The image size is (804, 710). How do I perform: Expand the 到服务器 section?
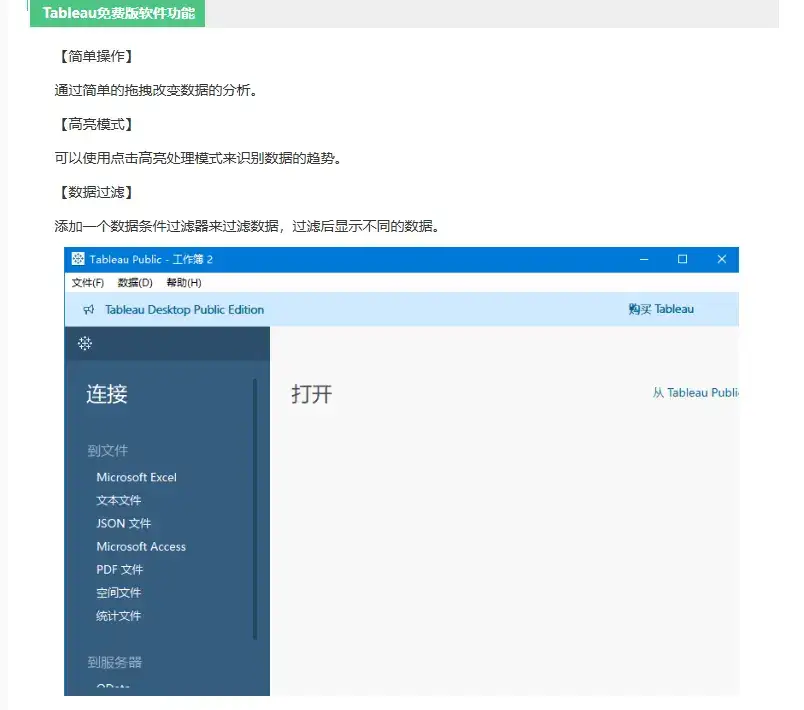pyautogui.click(x=117, y=661)
